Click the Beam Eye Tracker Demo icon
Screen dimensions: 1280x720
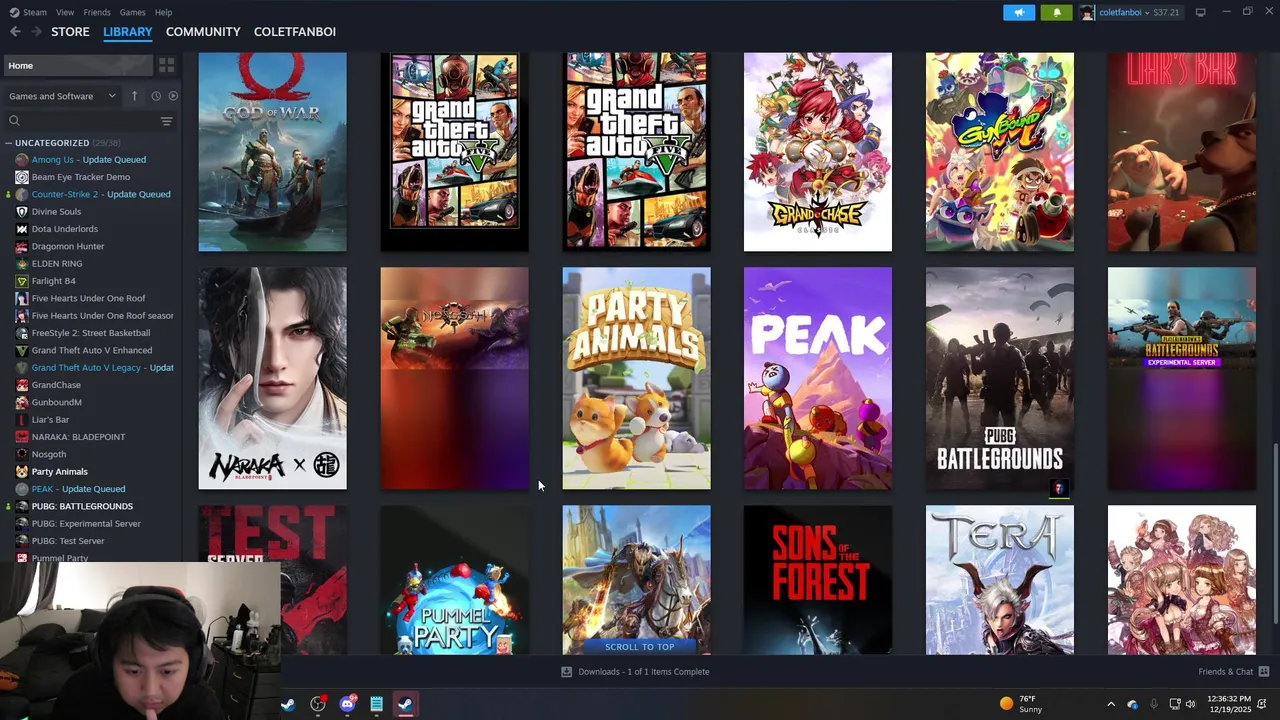[x=22, y=177]
